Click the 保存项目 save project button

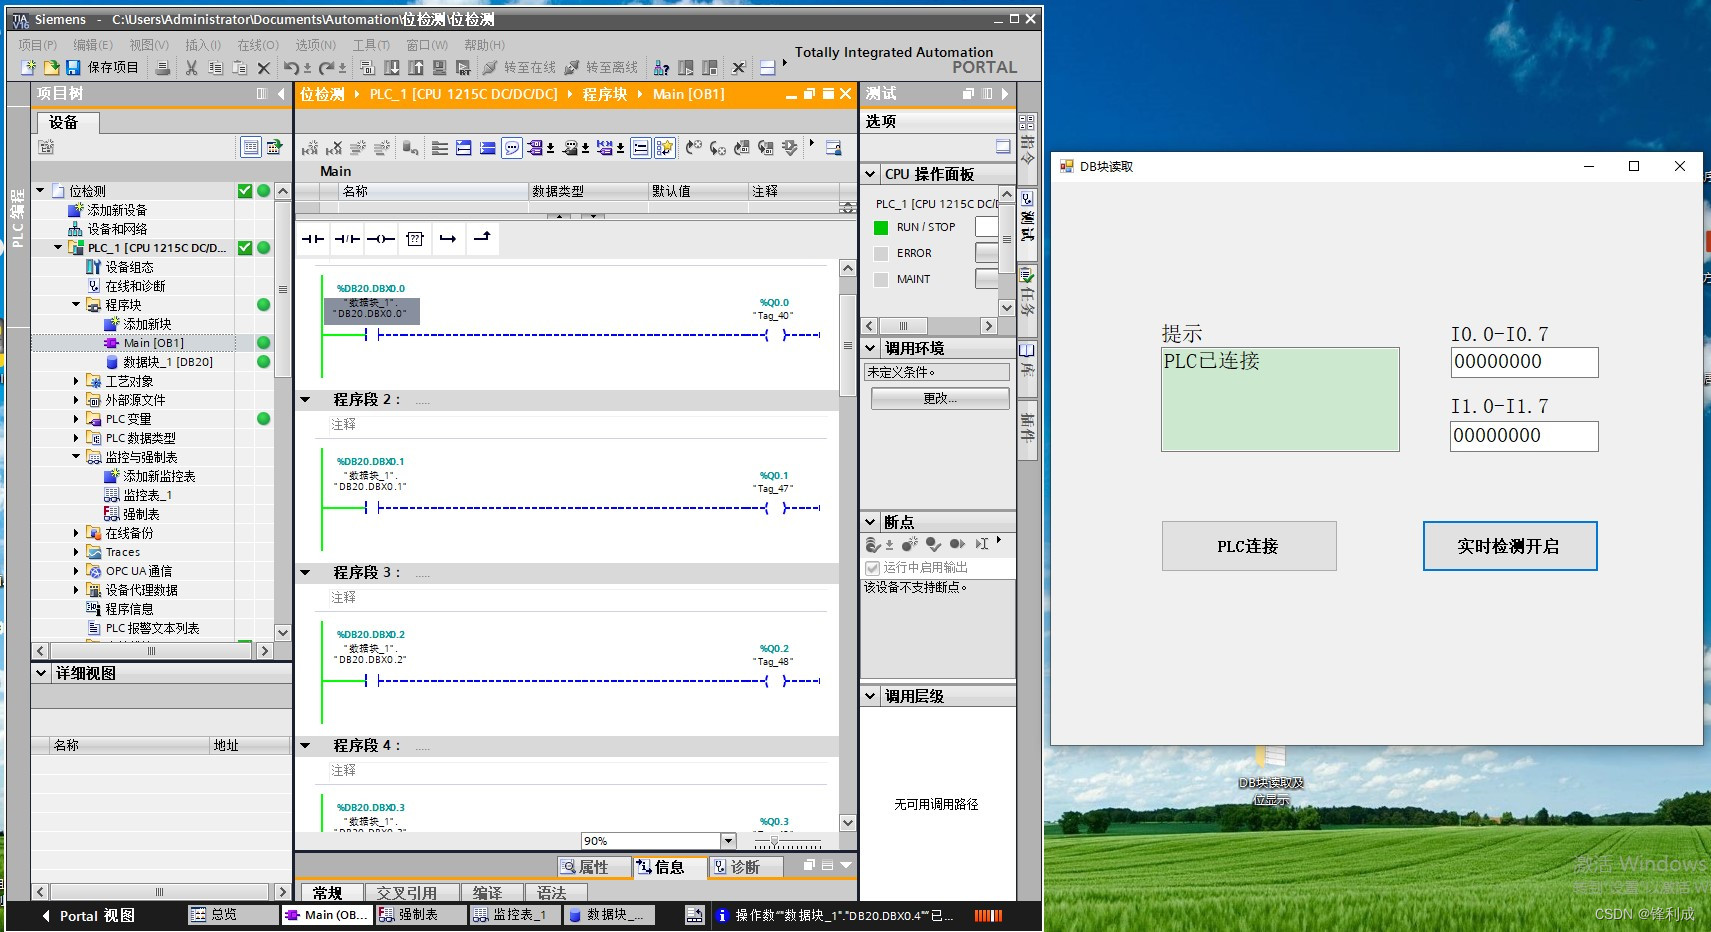(x=102, y=67)
